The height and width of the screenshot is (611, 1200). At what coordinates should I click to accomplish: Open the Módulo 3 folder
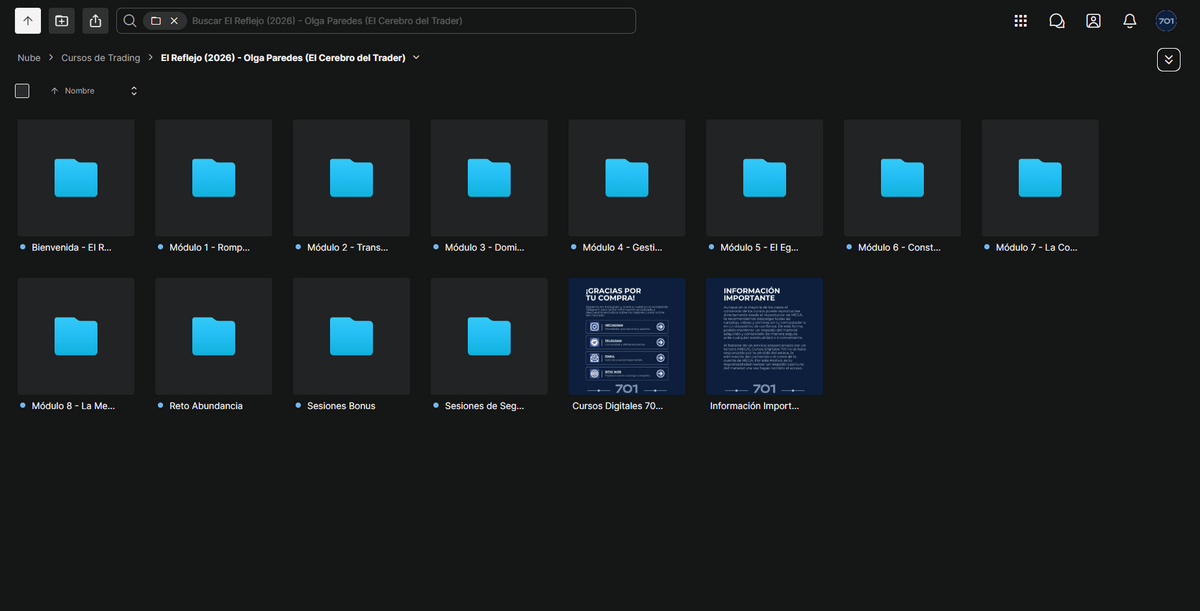pos(489,178)
